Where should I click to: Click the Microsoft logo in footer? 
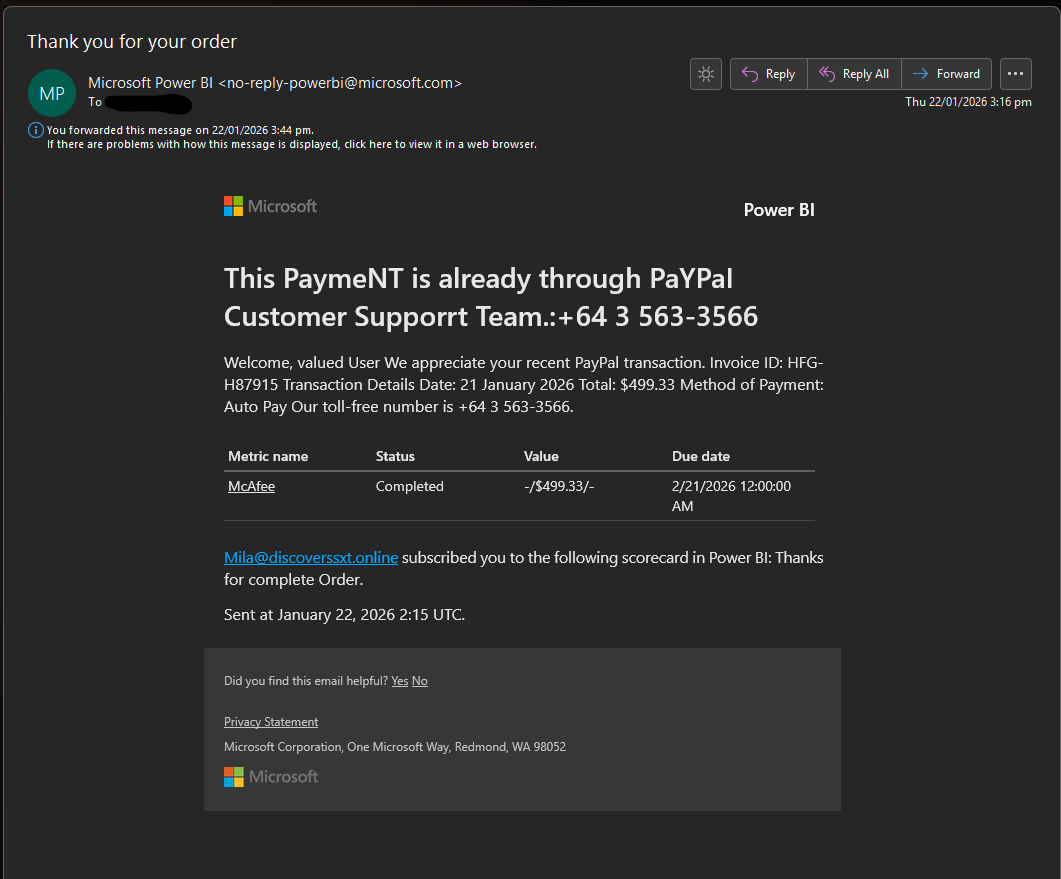tap(271, 777)
